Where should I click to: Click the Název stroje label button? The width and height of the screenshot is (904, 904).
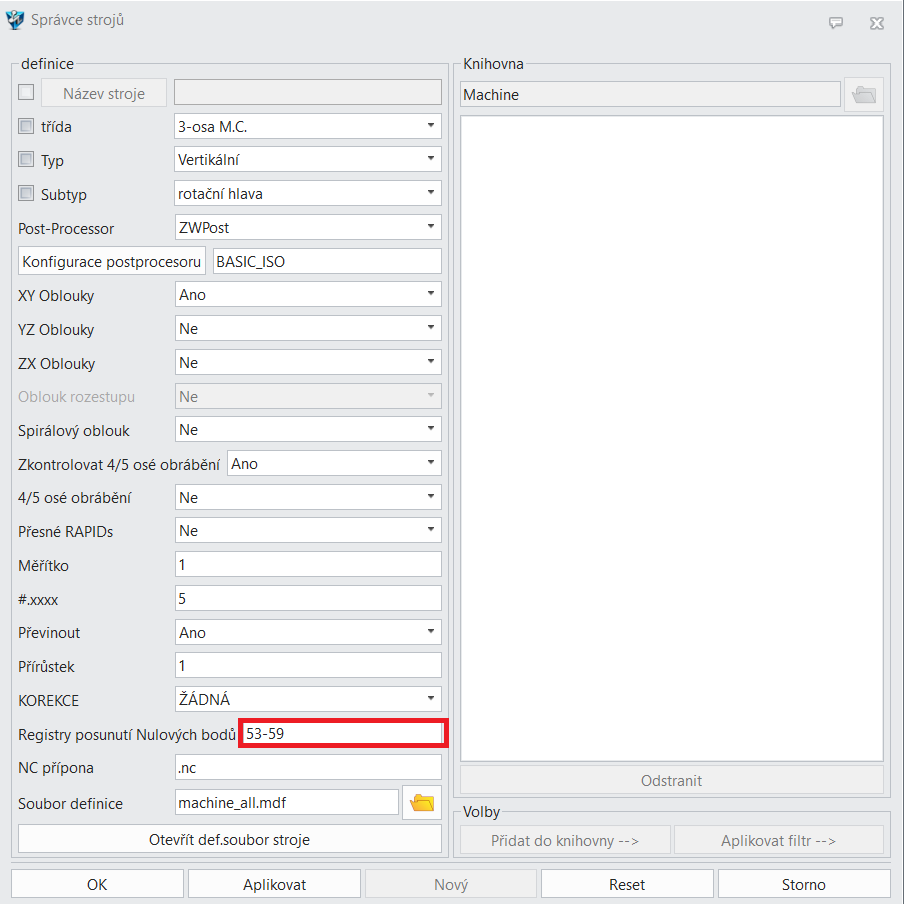(104, 93)
